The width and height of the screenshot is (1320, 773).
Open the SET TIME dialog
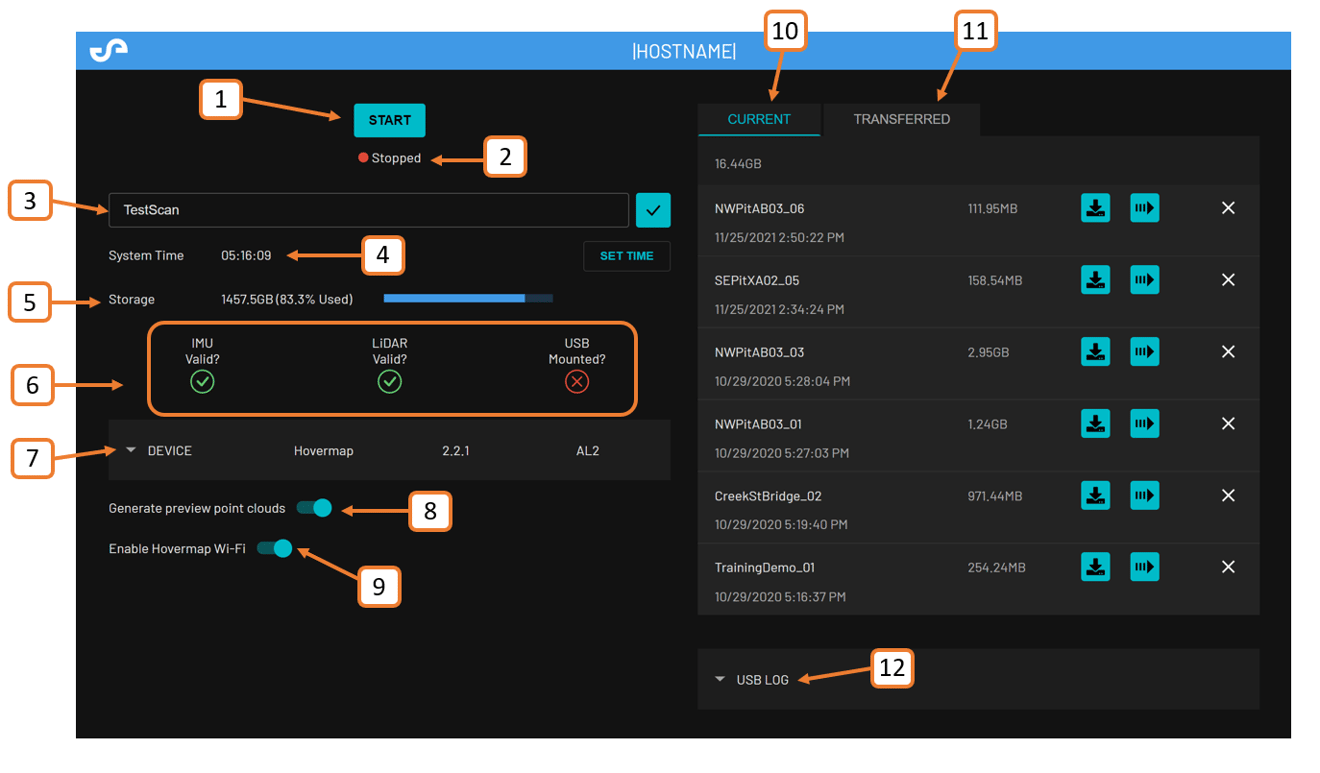pyautogui.click(x=626, y=256)
